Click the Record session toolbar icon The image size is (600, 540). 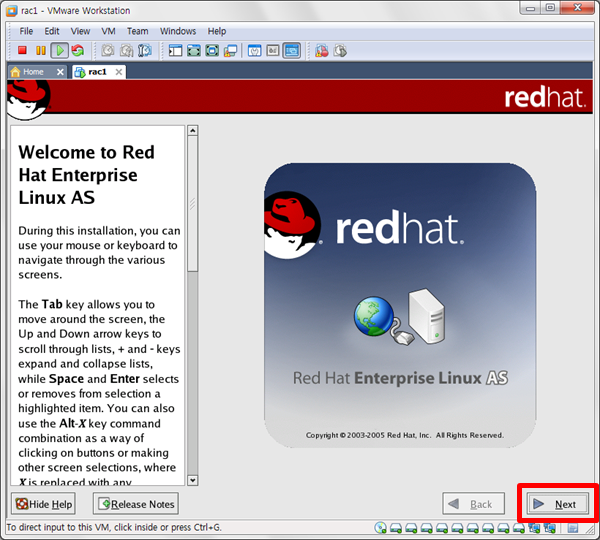[x=322, y=51]
